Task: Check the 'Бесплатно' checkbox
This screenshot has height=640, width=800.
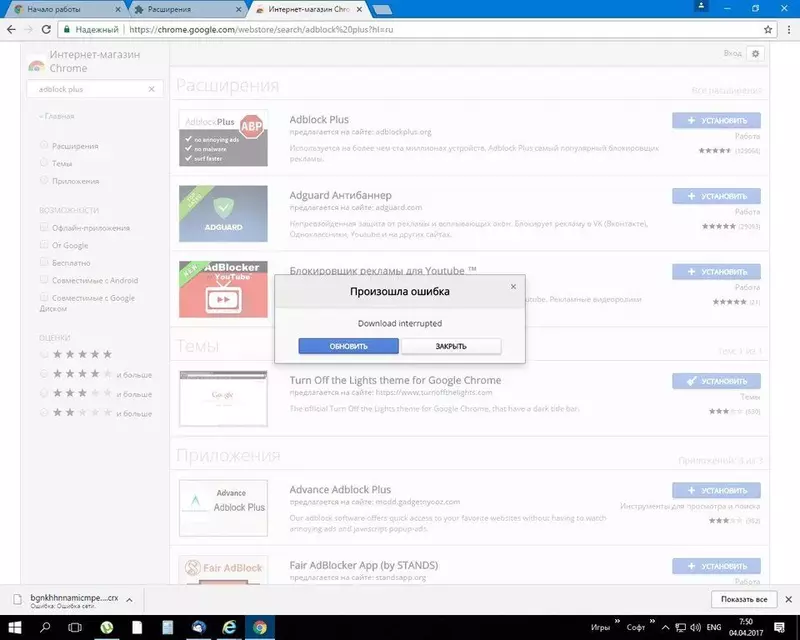Action: tap(44, 262)
